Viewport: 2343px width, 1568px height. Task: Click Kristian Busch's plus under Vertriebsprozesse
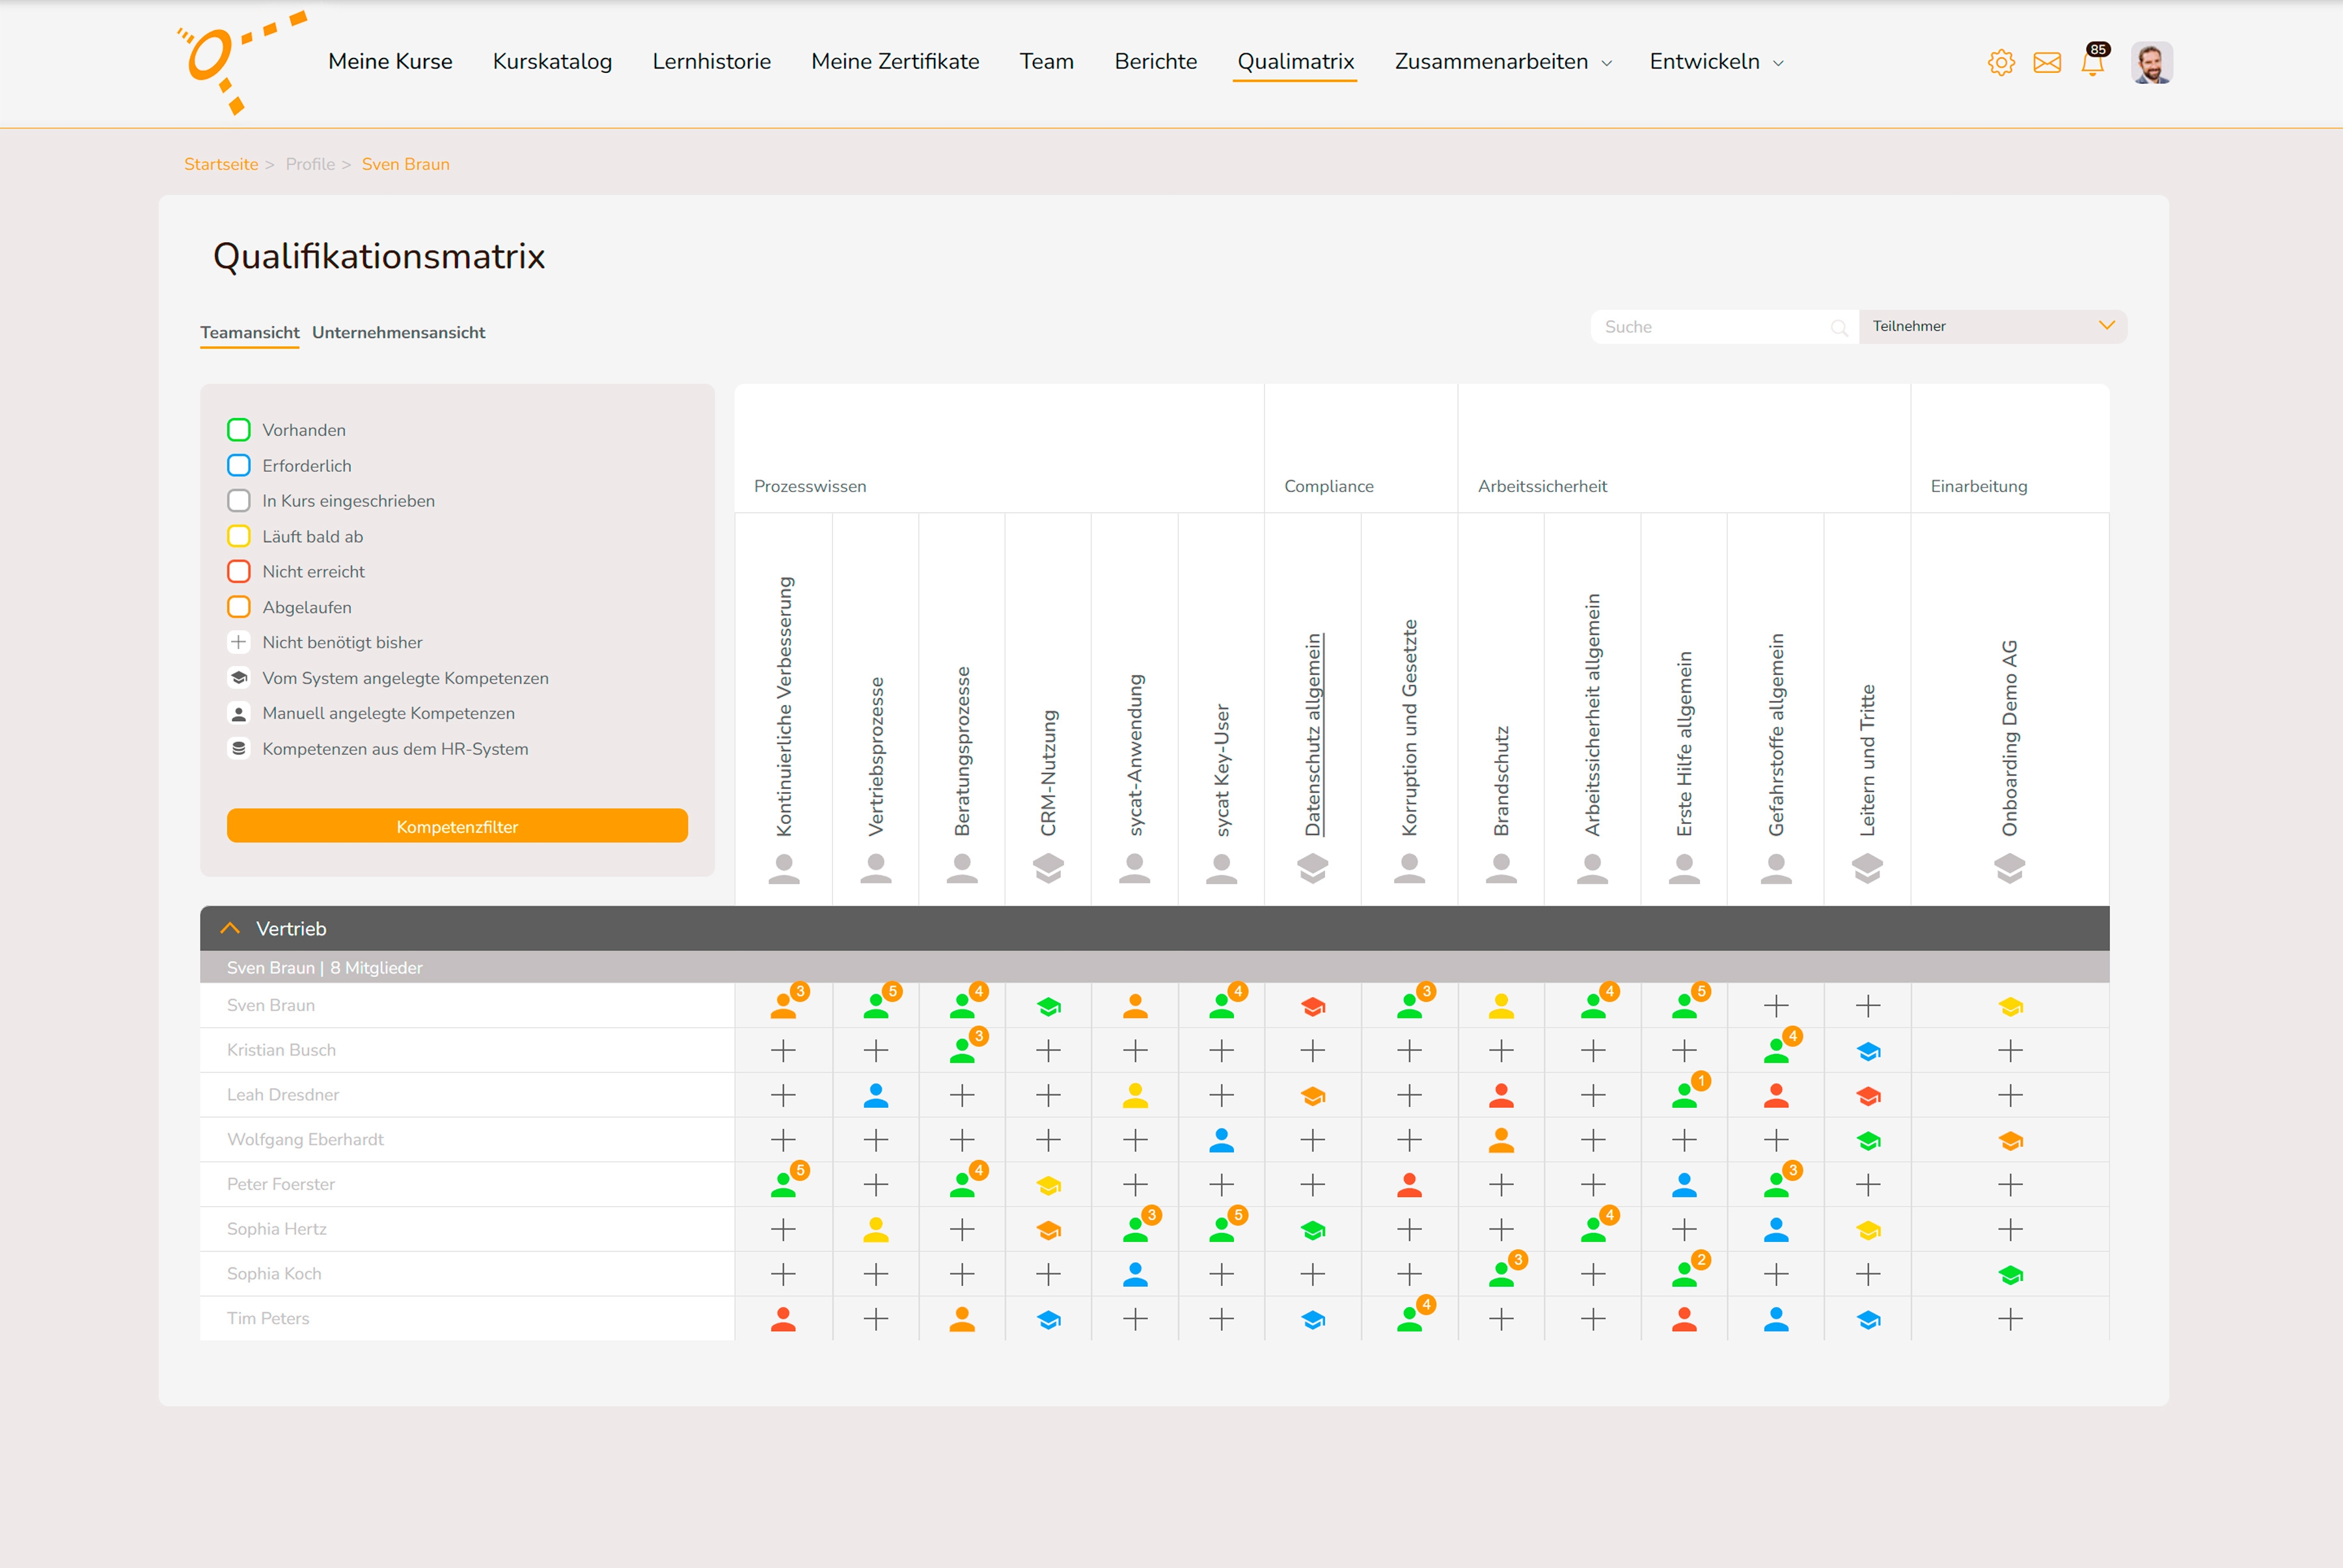point(875,1051)
